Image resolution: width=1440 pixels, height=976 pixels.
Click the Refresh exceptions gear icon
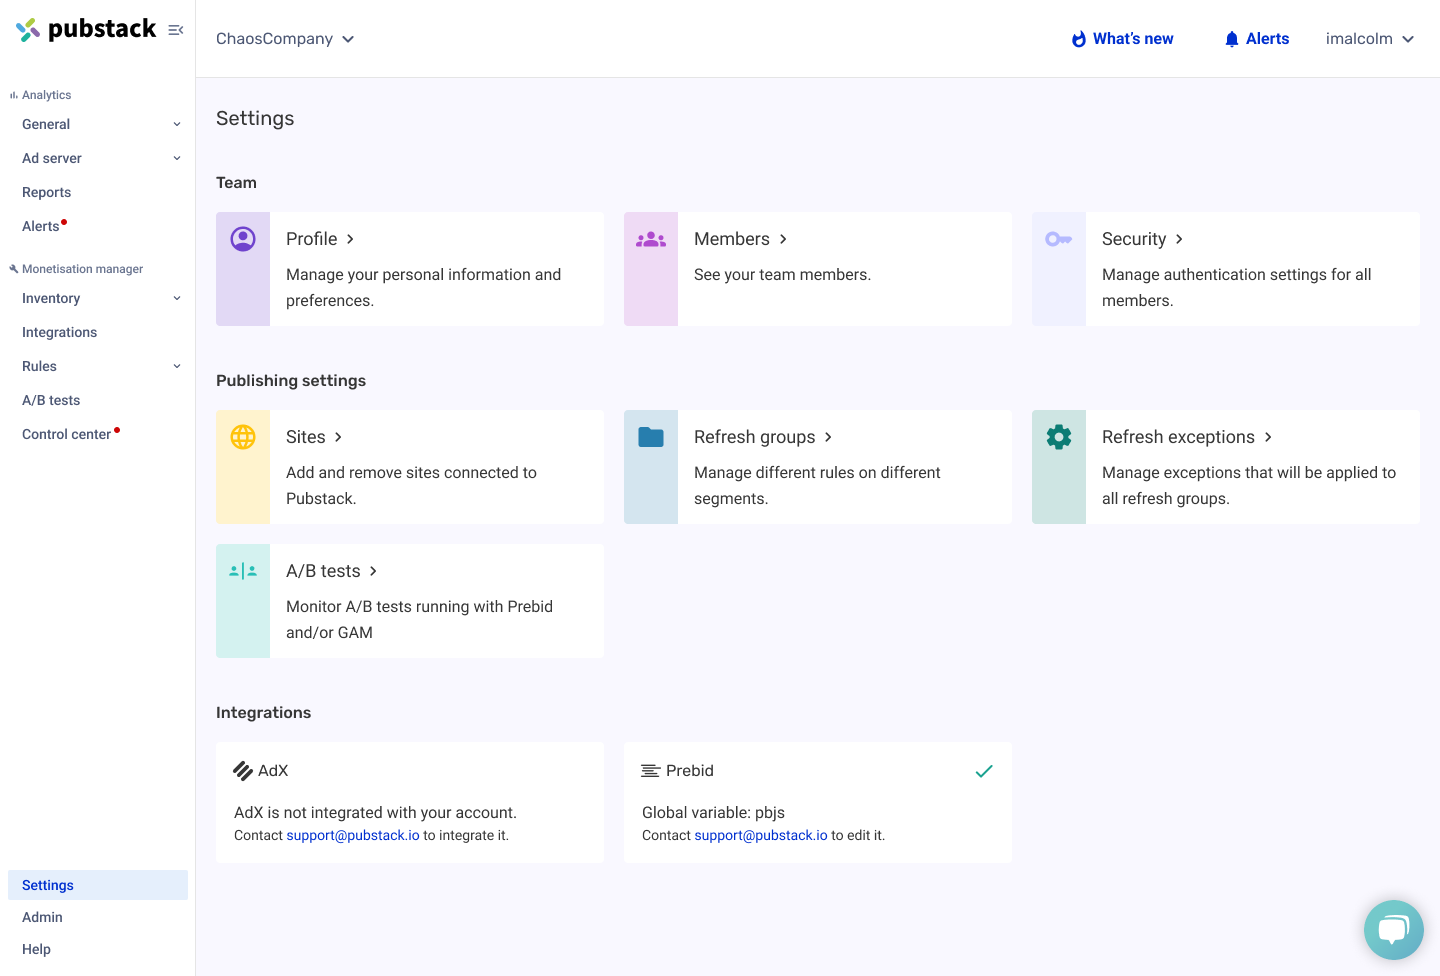pyautogui.click(x=1059, y=437)
